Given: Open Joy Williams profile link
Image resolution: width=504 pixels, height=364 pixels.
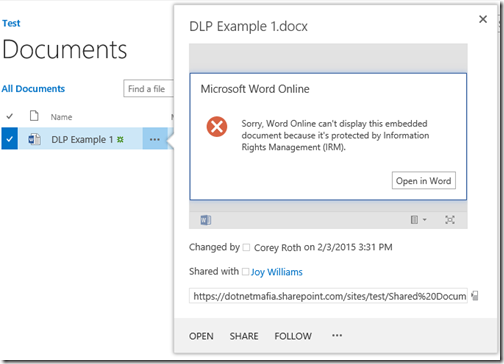Looking at the screenshot, I should 276,272.
